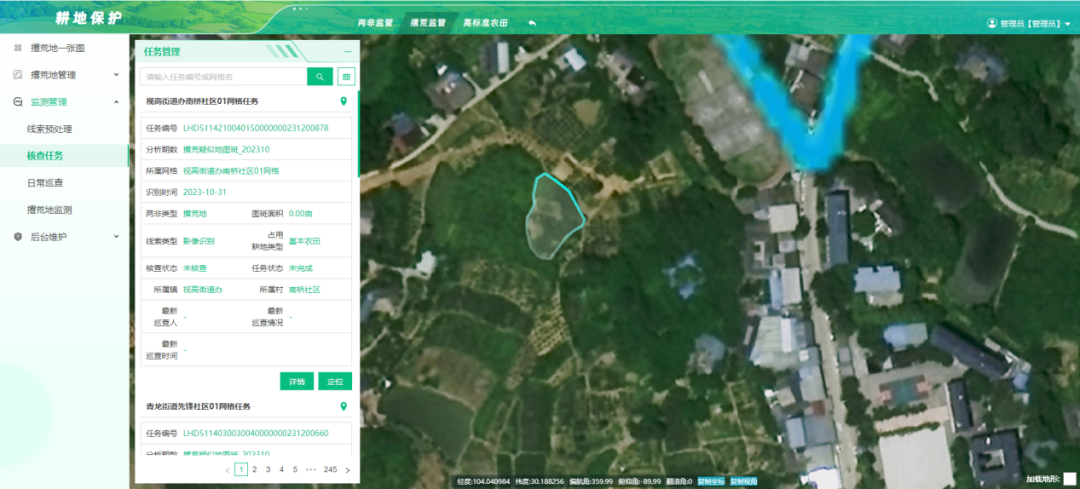Screen dimensions: 1080x489
Task: Click location pin for 视高街道办南桥社区01网格任务
Action: click(x=343, y=101)
